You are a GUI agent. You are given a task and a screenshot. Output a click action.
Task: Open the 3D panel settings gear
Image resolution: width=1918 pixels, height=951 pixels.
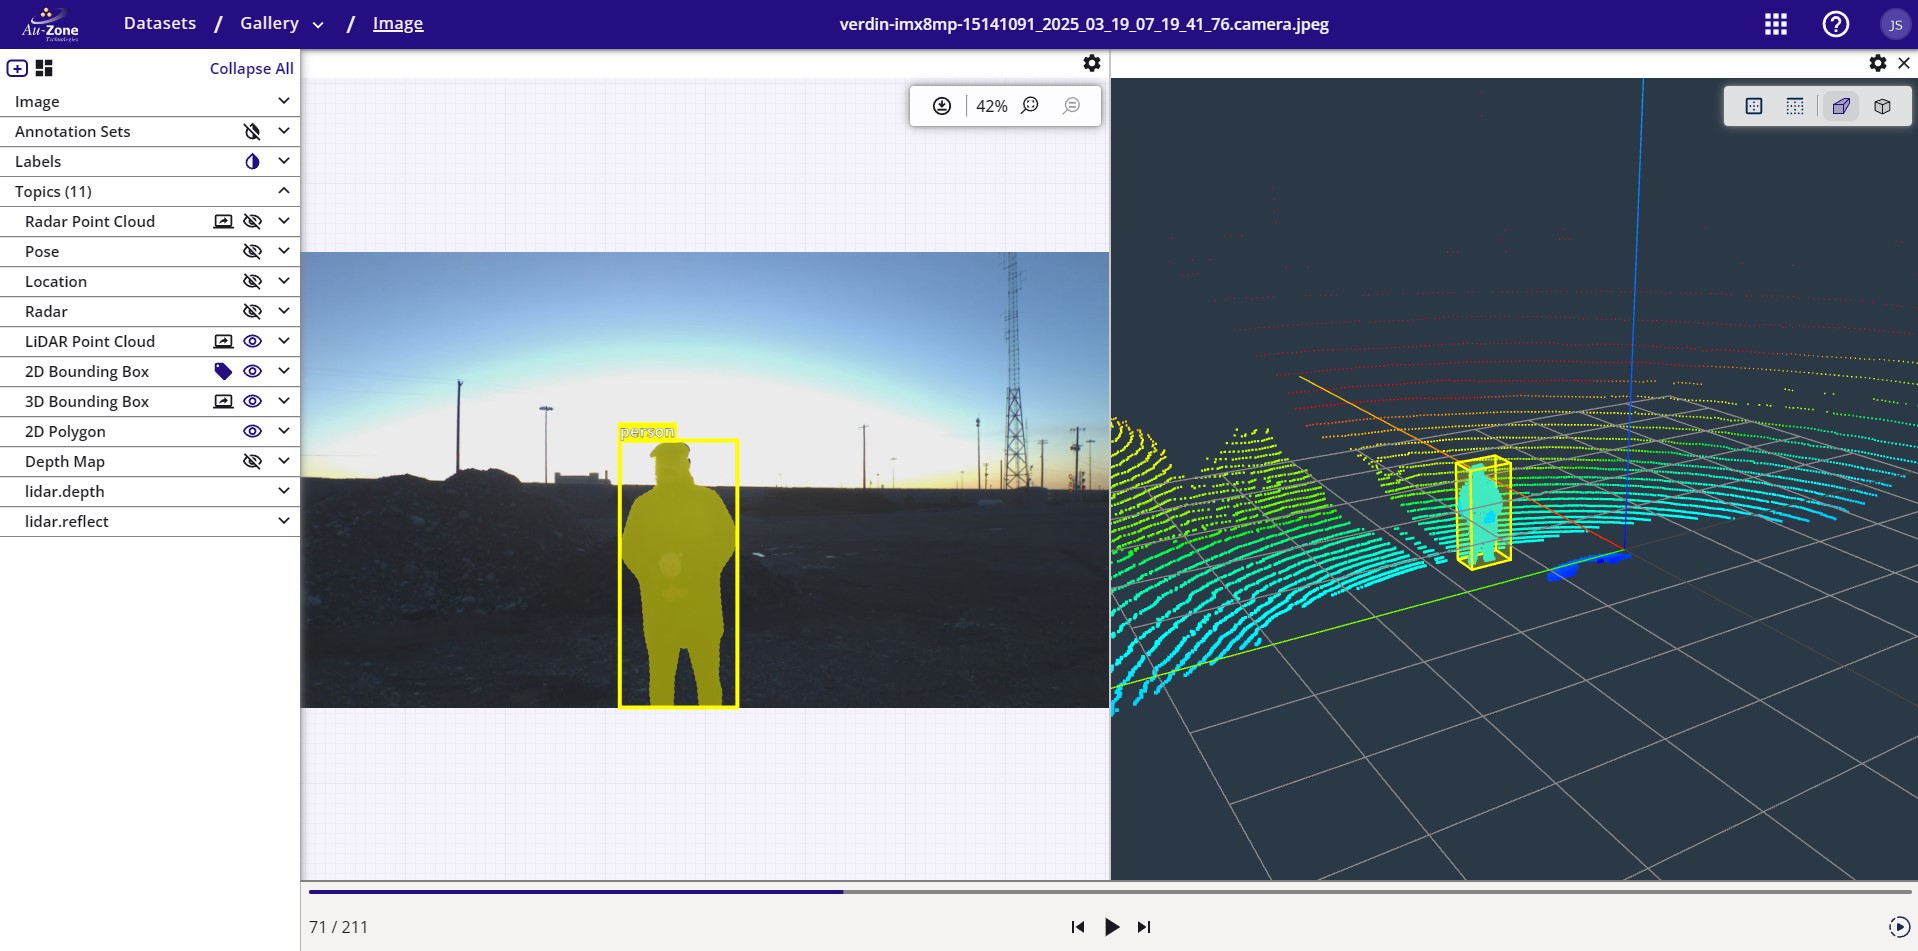(x=1878, y=63)
